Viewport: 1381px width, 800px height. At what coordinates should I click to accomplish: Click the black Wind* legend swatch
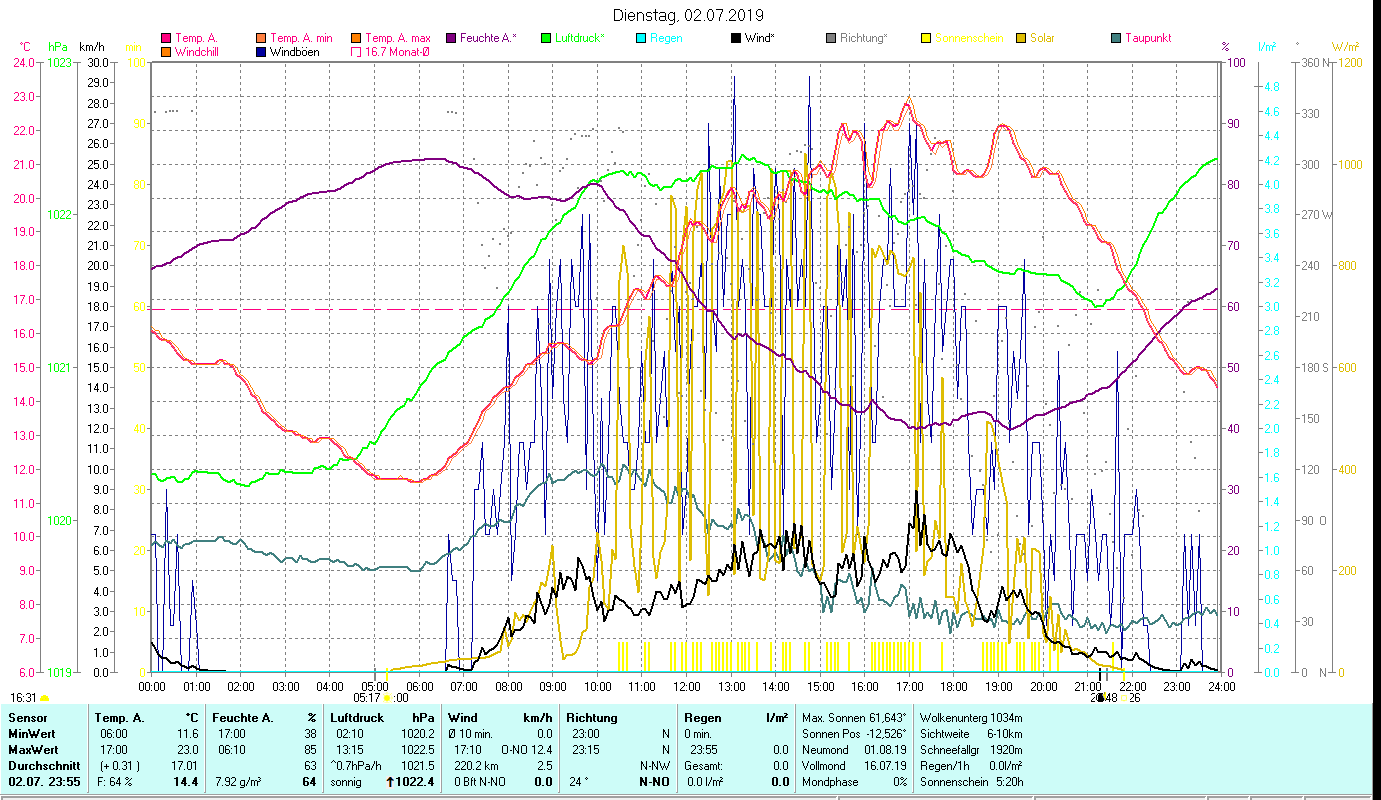point(735,39)
